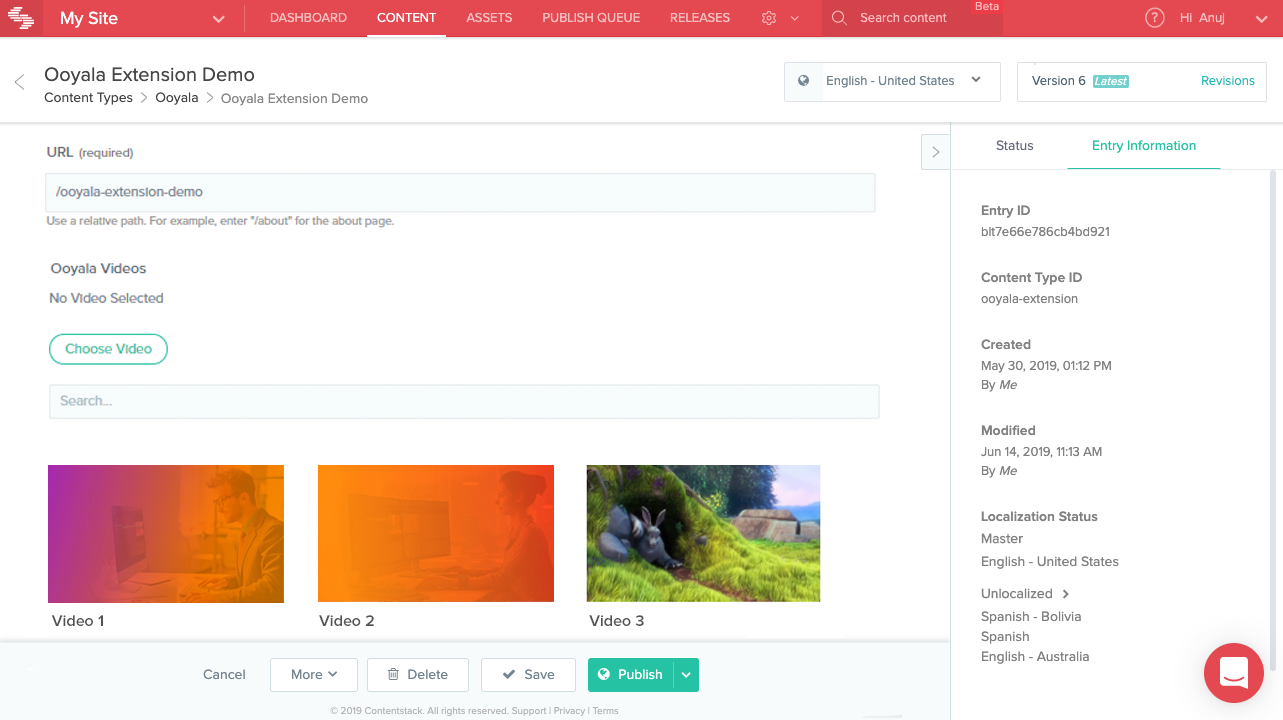Screen dimensions: 1283x720
Task: Click the search magnifier icon
Action: [x=839, y=18]
